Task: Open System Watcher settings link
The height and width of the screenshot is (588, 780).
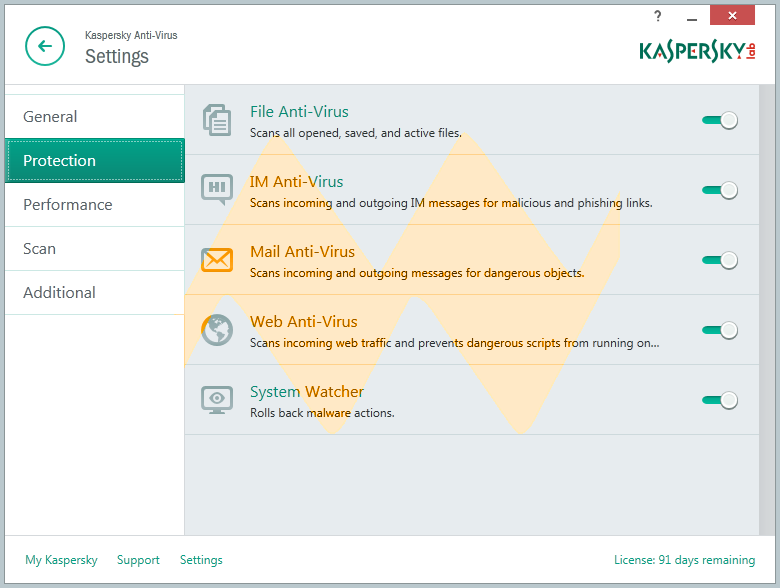Action: coord(306,392)
